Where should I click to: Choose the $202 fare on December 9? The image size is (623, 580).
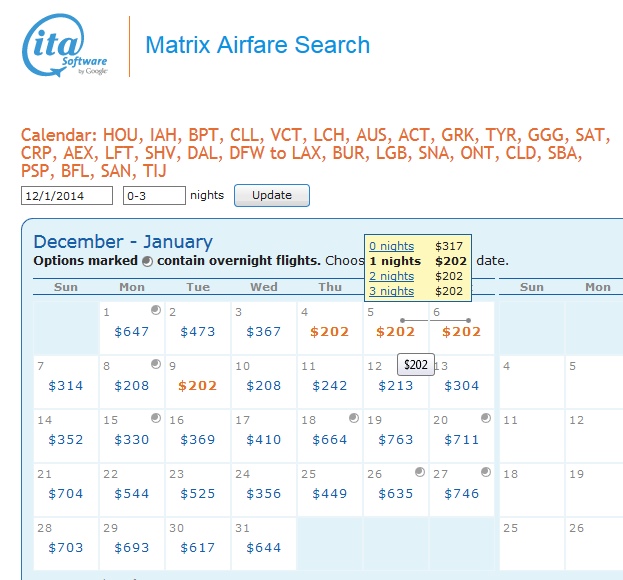[x=197, y=386]
